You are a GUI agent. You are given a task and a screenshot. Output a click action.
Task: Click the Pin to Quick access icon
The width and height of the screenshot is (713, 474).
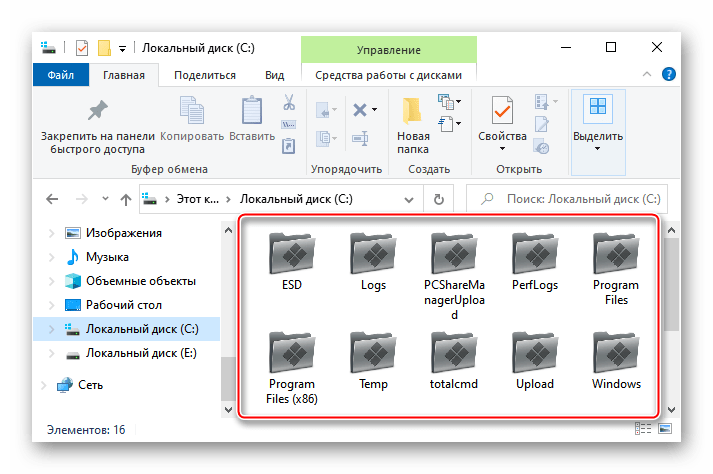97,110
